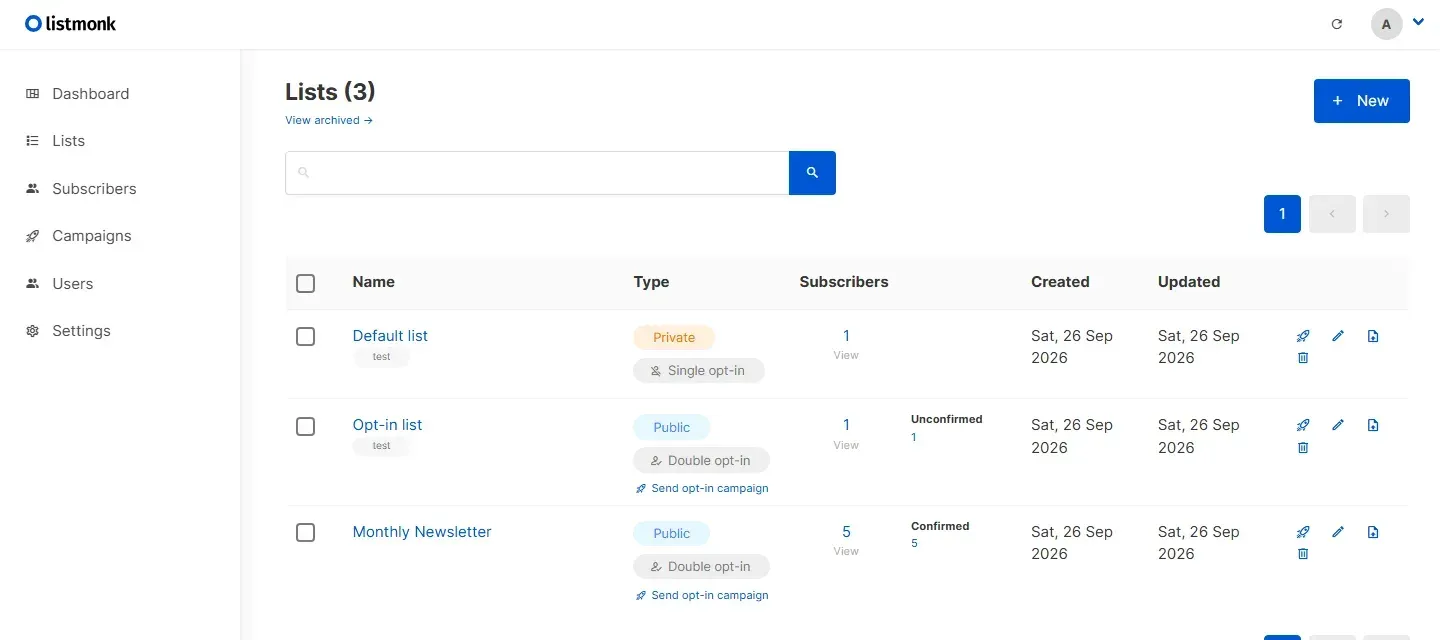Click the test tag under Default list
Screen dimensions: 1440x640
[x=381, y=357]
